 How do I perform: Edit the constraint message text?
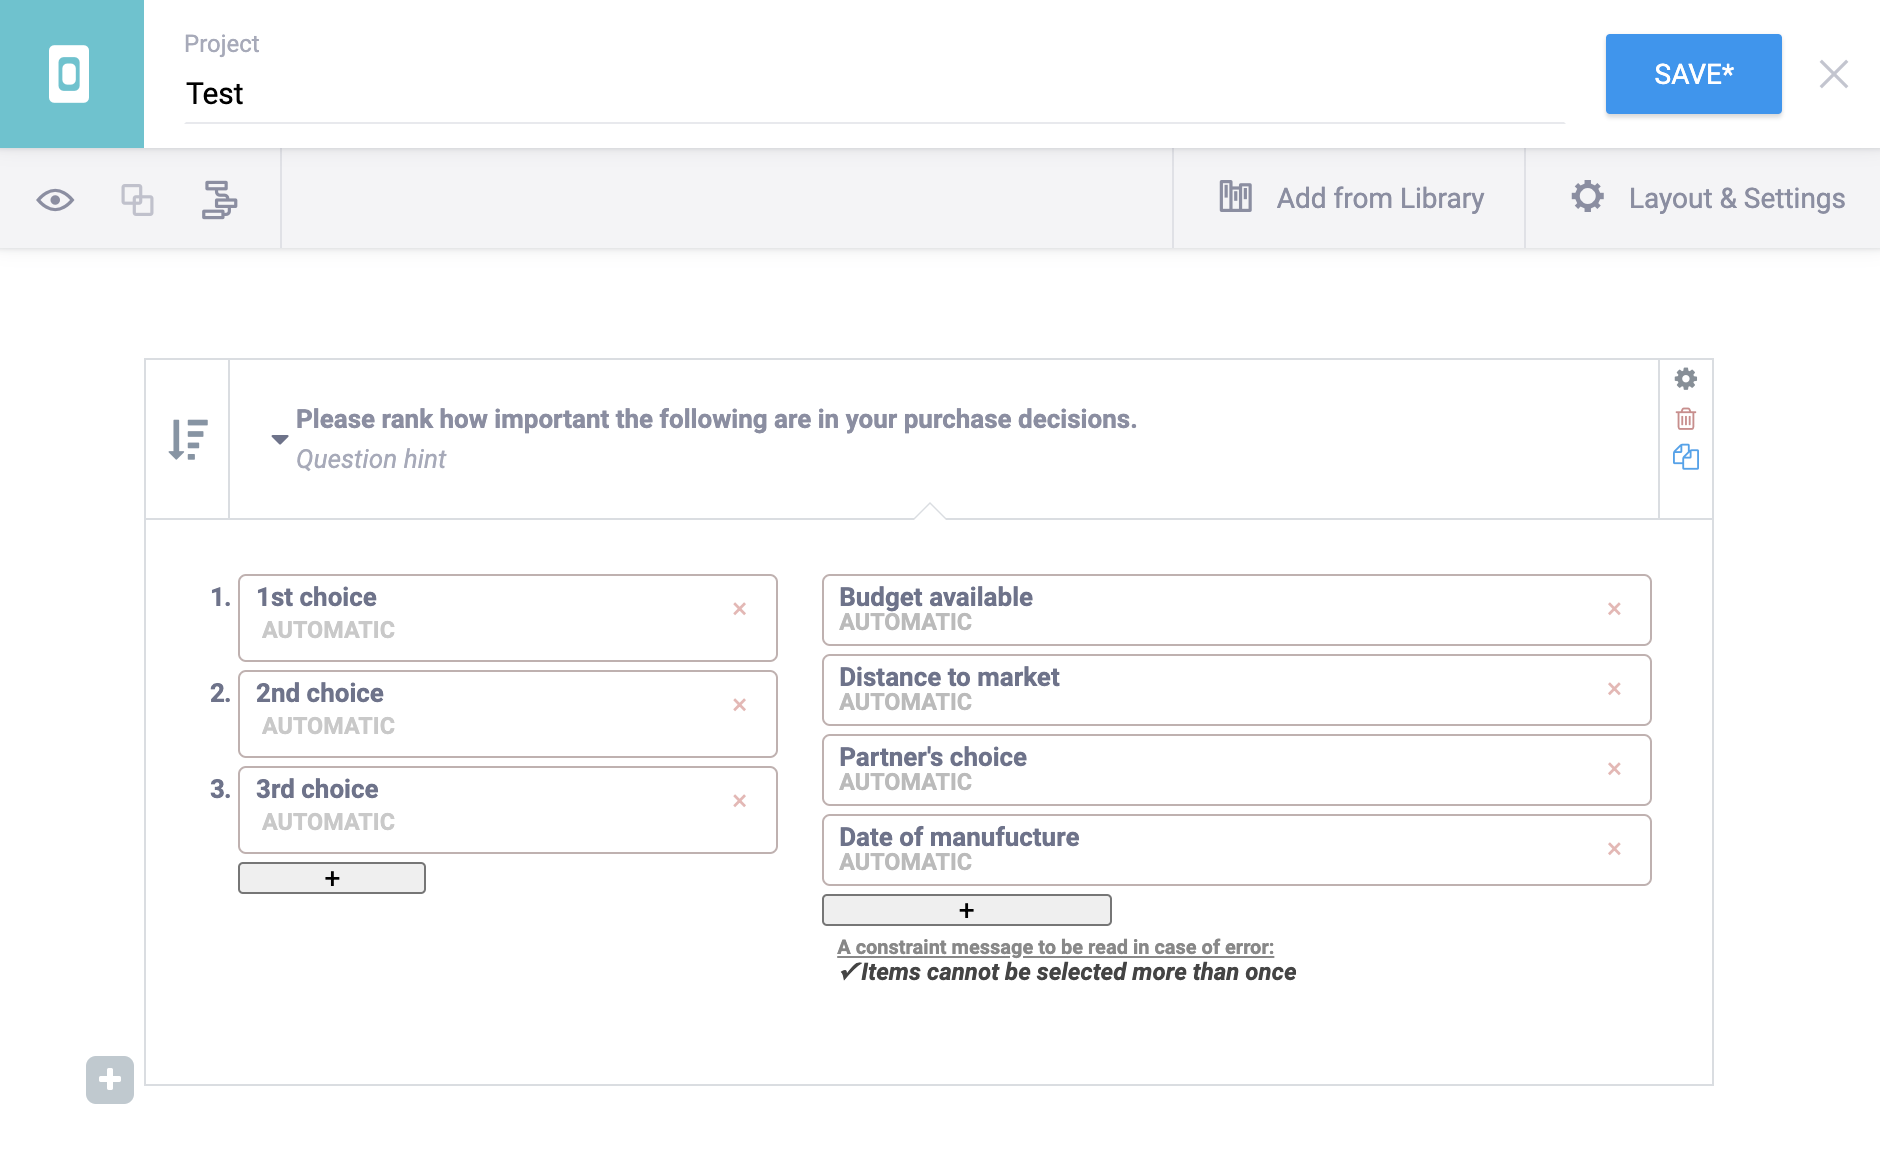click(x=1078, y=972)
